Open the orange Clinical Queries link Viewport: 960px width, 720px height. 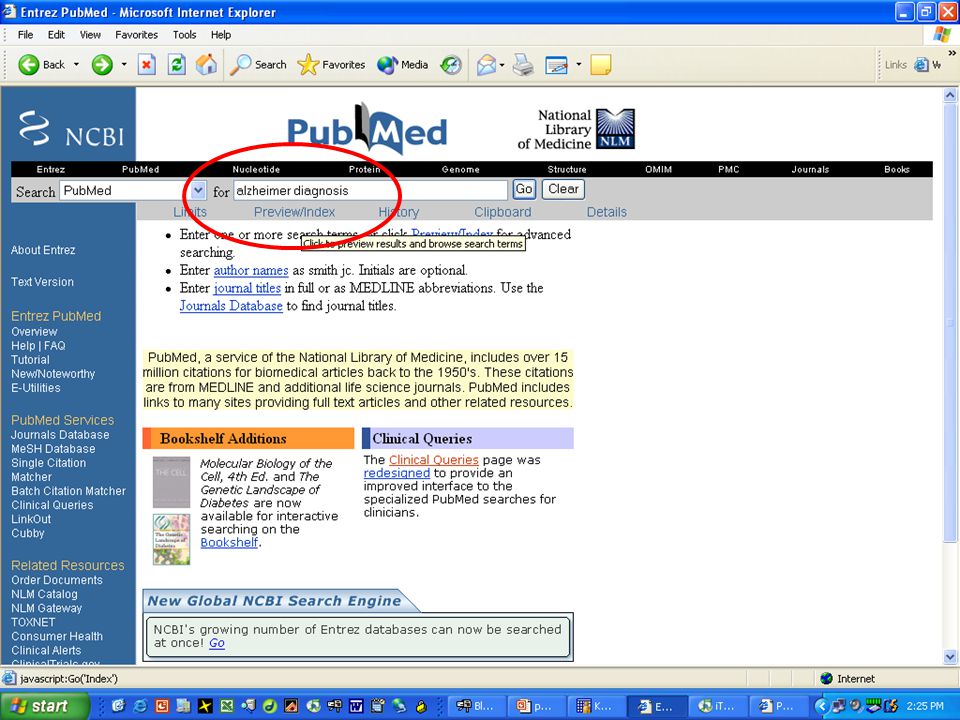coord(433,460)
